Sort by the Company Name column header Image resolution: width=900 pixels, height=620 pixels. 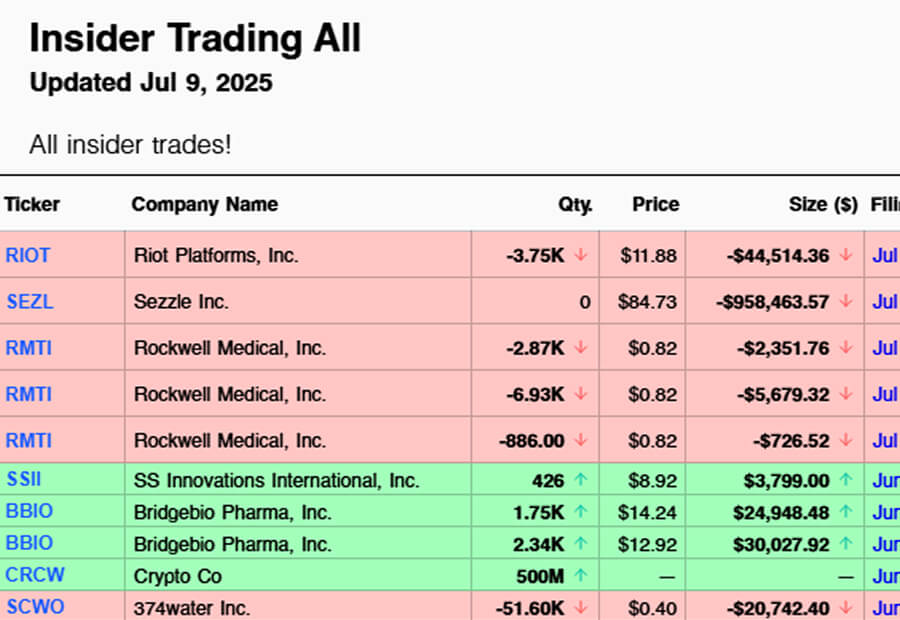pos(204,204)
